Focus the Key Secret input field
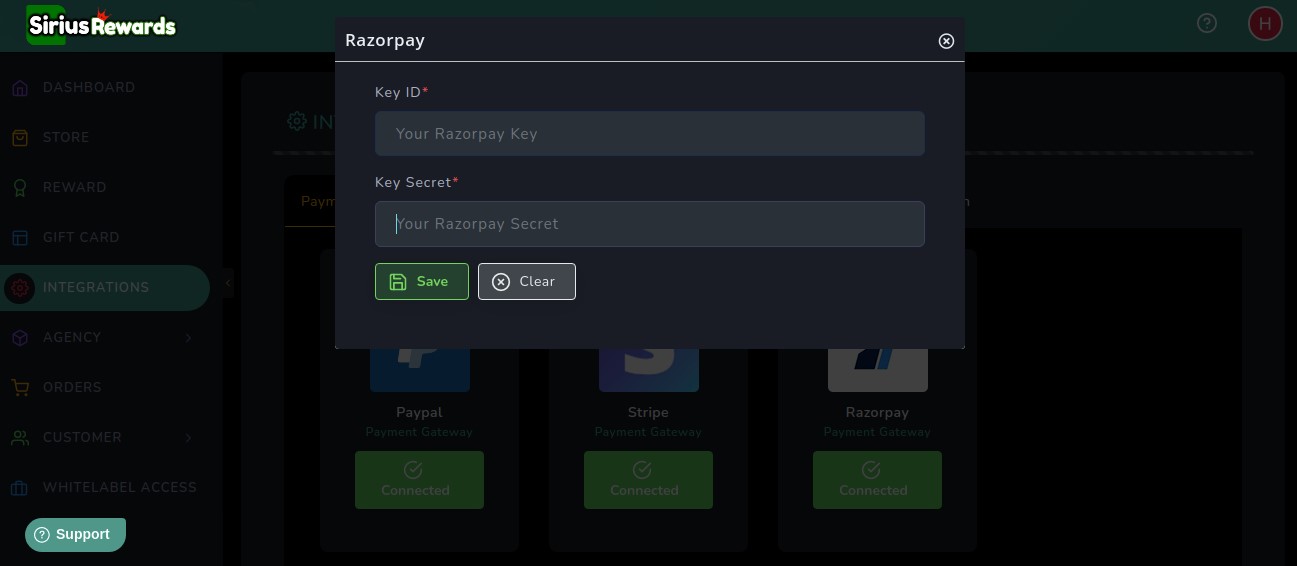This screenshot has width=1297, height=566. (x=650, y=224)
